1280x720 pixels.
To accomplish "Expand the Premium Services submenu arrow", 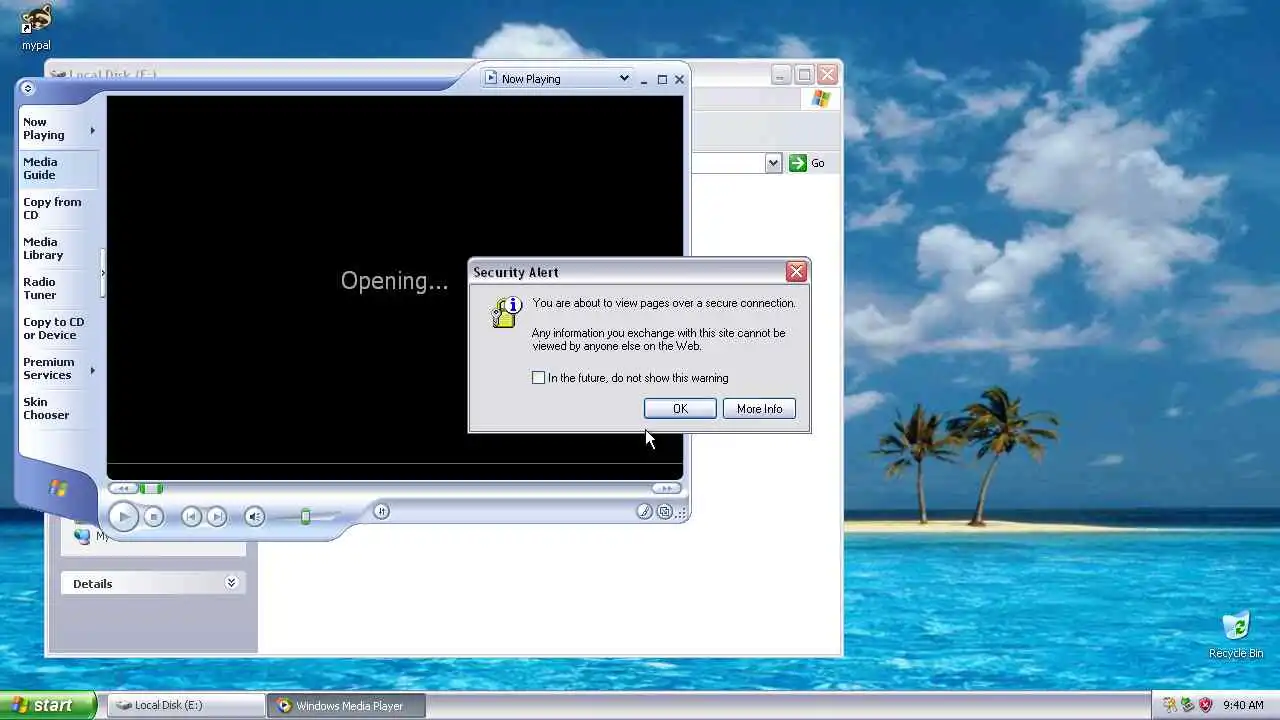I will tap(93, 370).
